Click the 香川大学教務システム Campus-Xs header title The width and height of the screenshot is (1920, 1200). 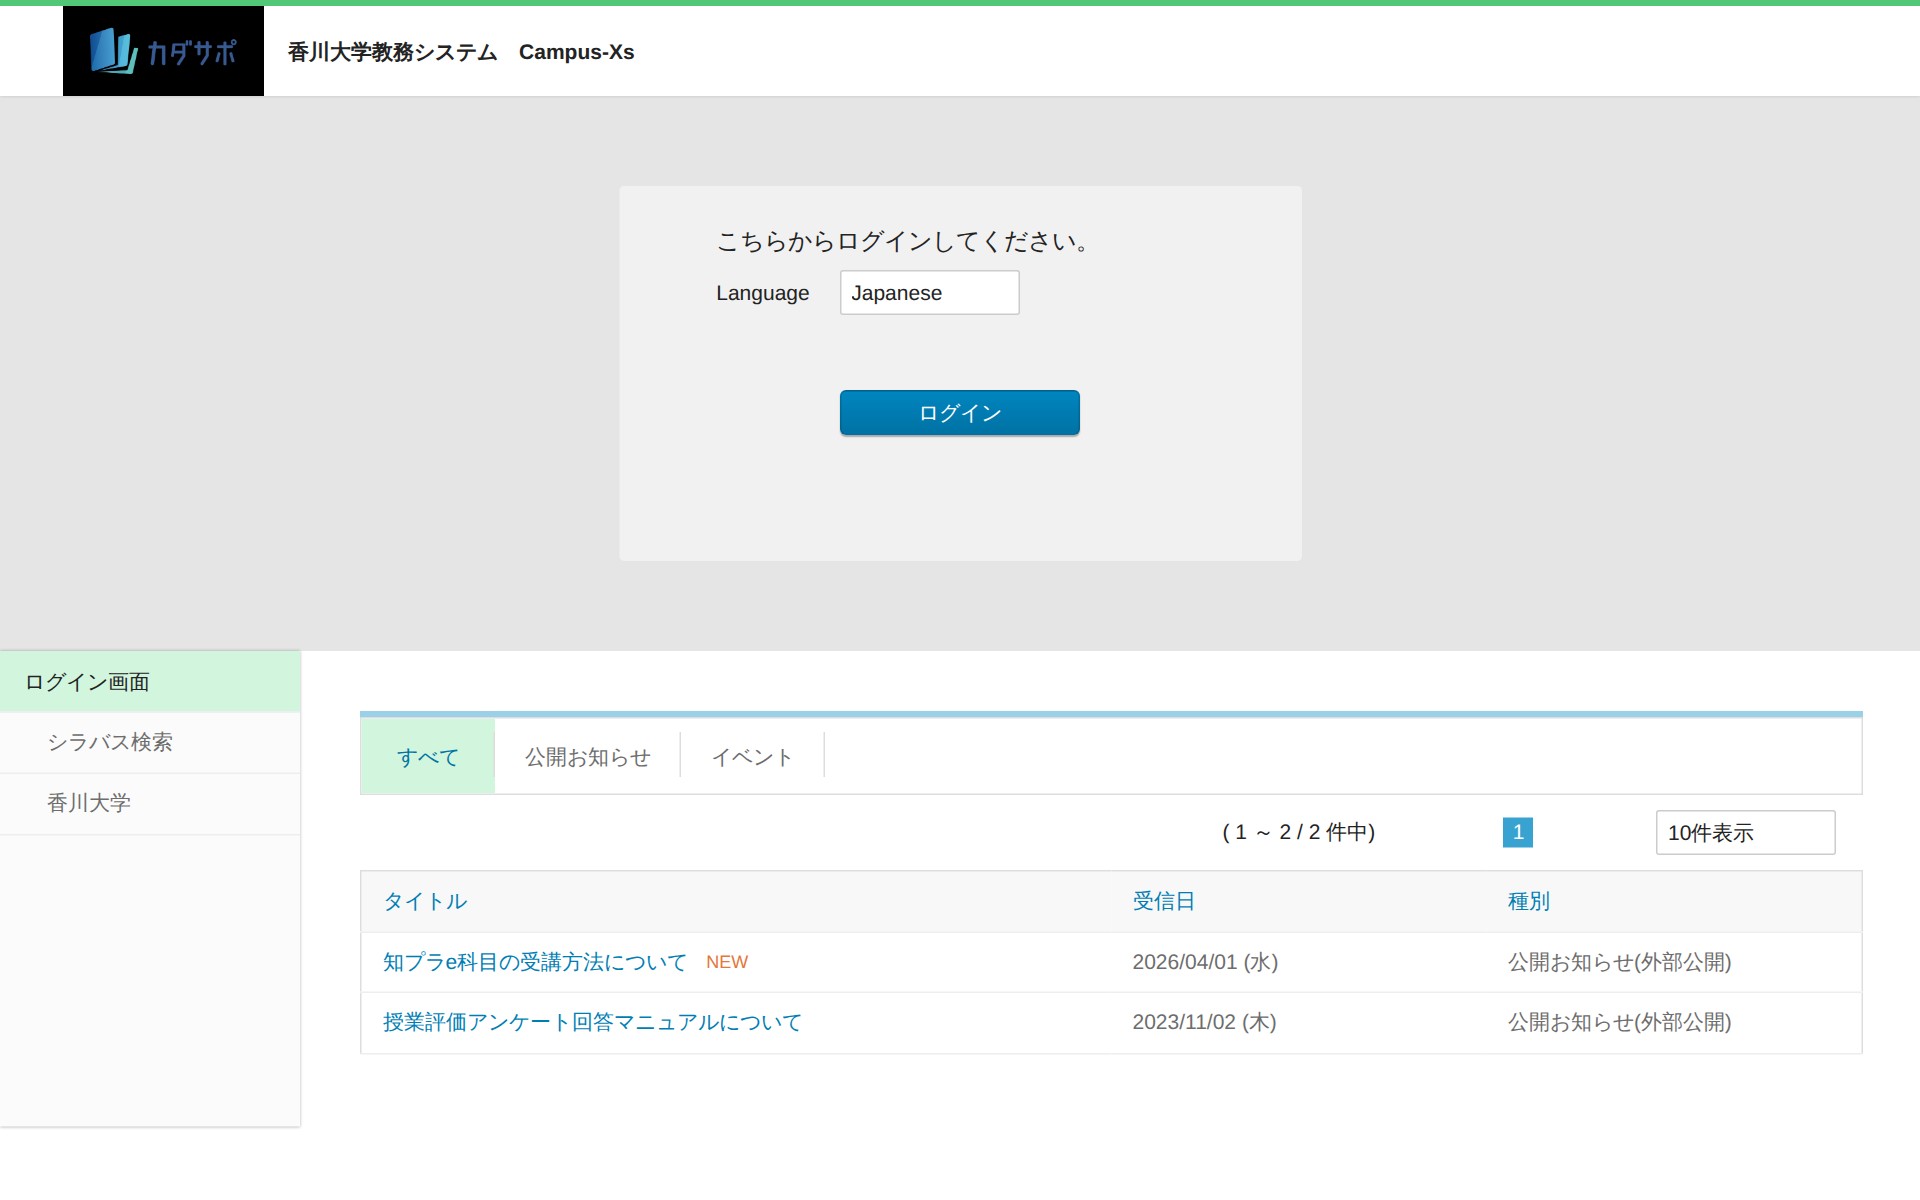click(461, 52)
